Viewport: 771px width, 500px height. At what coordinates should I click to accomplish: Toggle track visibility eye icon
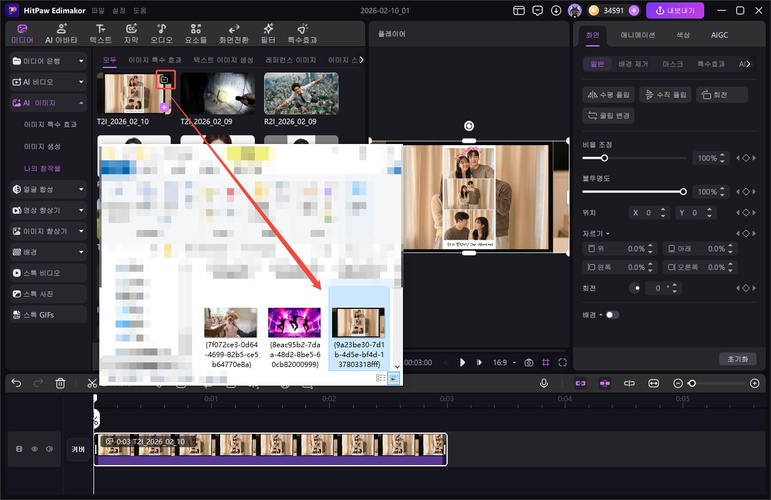tap(34, 449)
